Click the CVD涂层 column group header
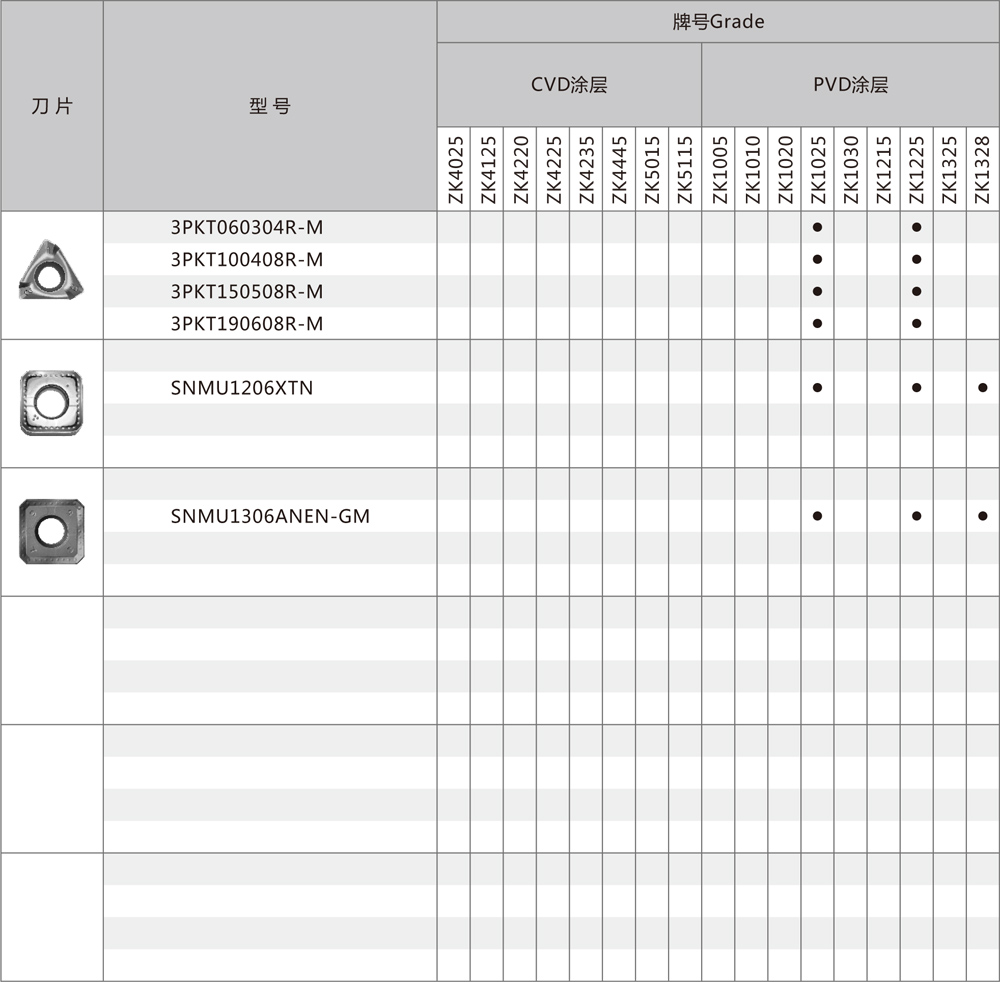 (569, 85)
